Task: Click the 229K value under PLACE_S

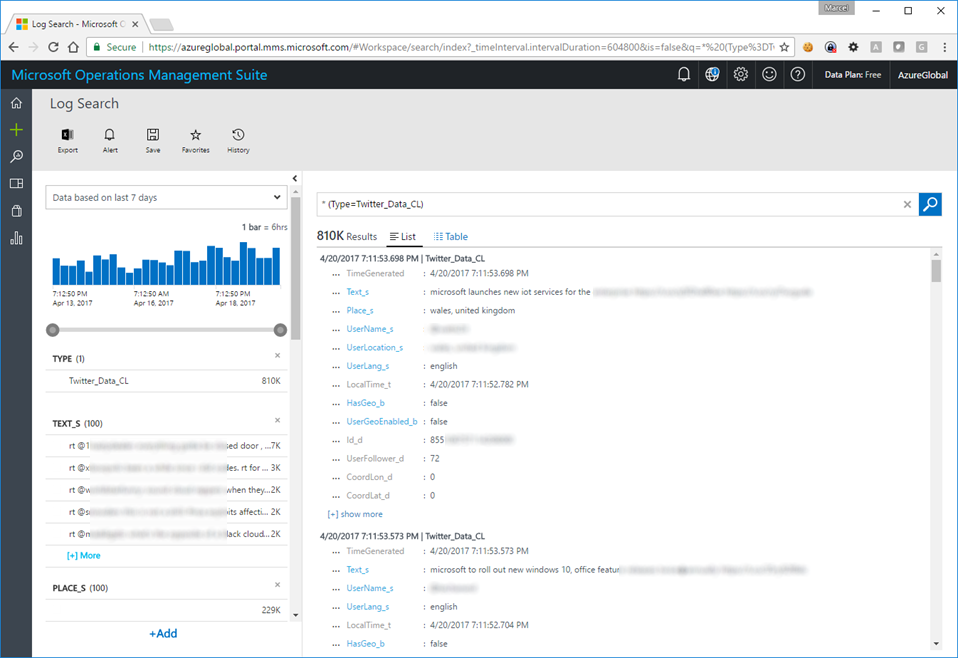Action: click(271, 610)
